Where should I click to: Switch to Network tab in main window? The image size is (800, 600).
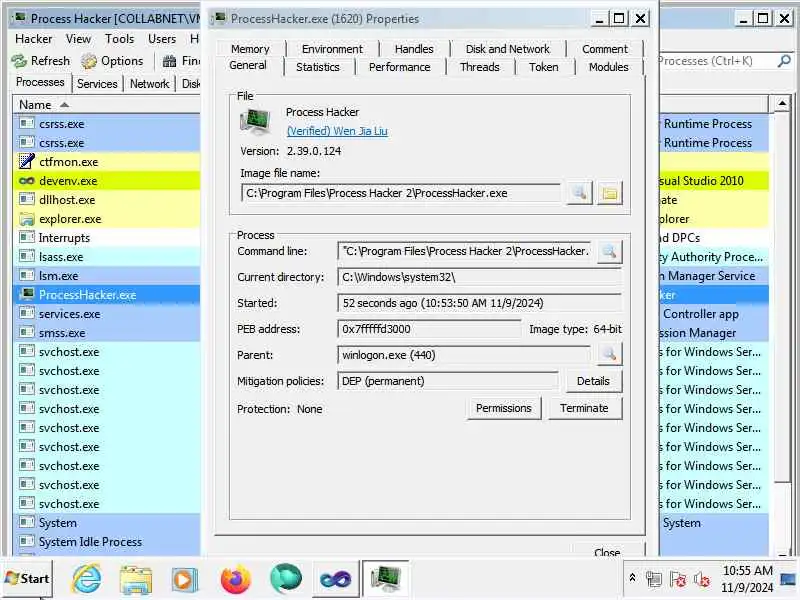coord(149,84)
